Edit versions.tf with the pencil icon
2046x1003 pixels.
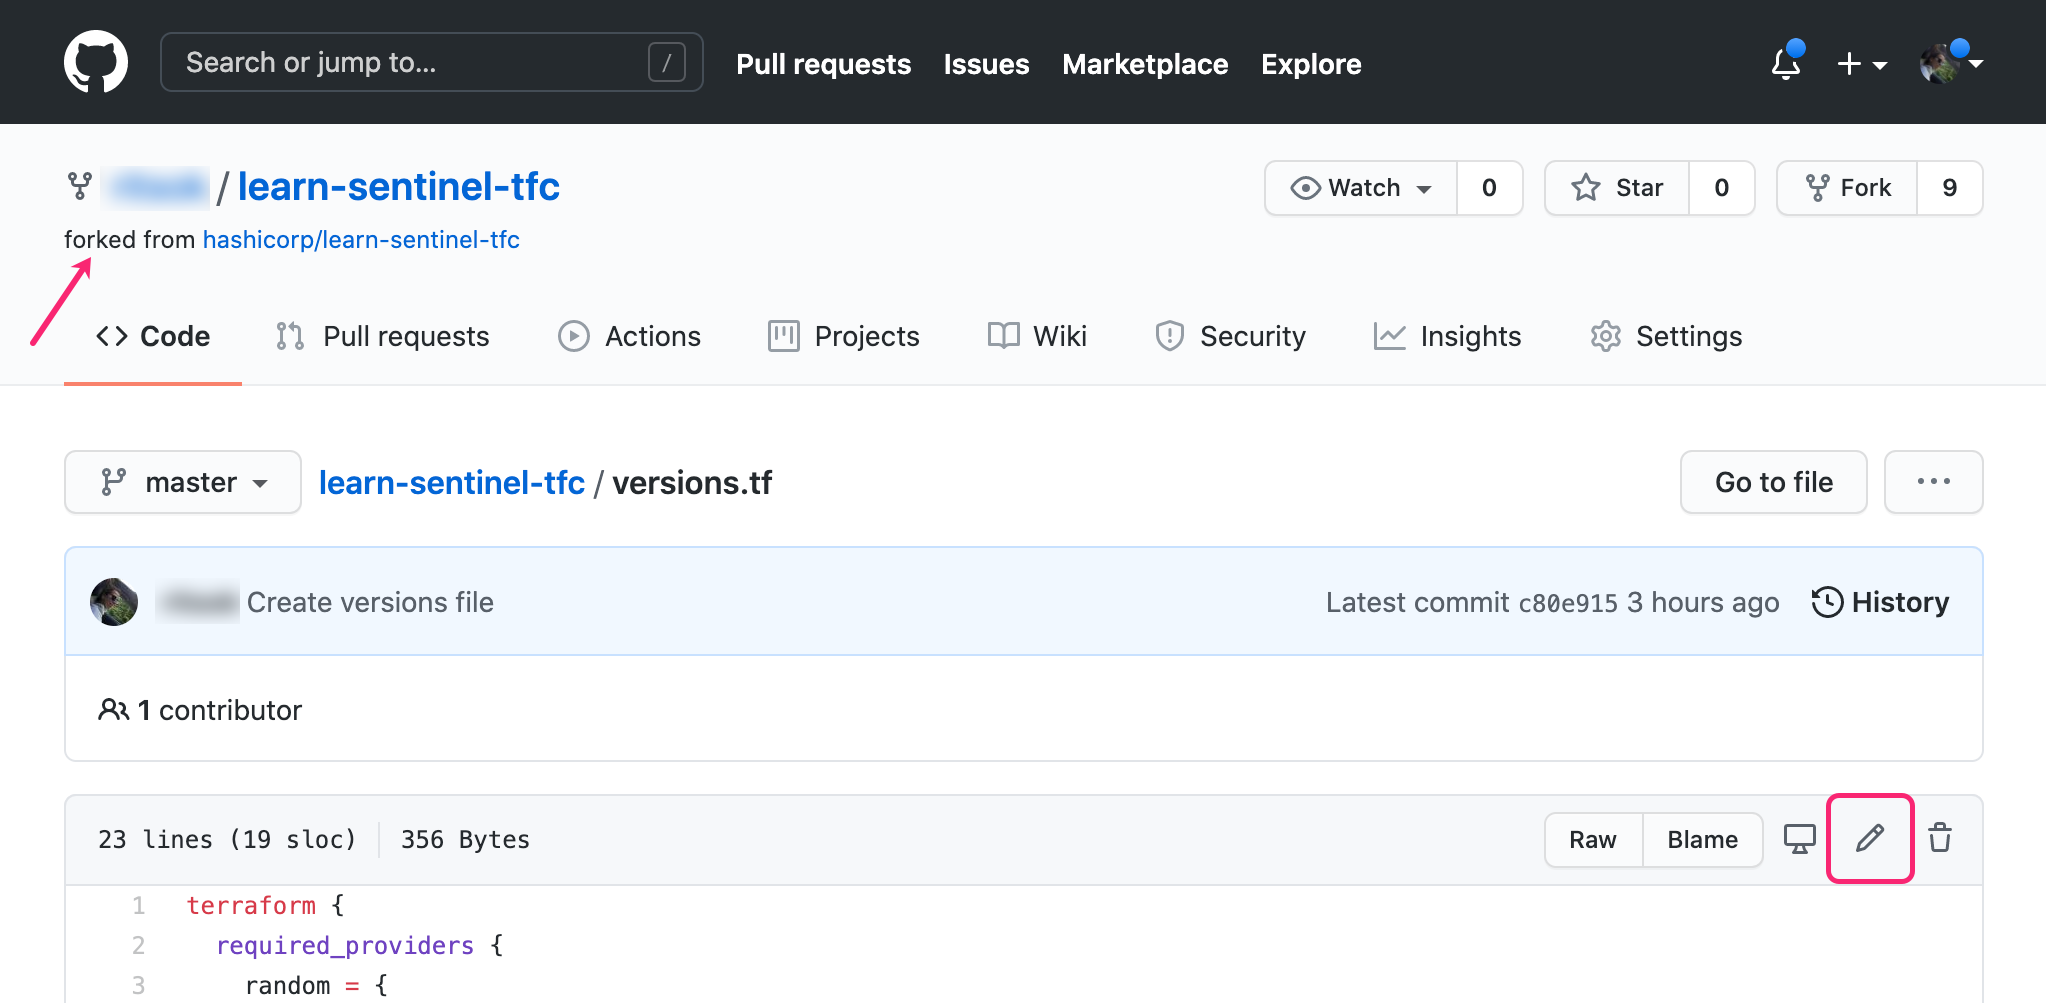tap(1870, 839)
